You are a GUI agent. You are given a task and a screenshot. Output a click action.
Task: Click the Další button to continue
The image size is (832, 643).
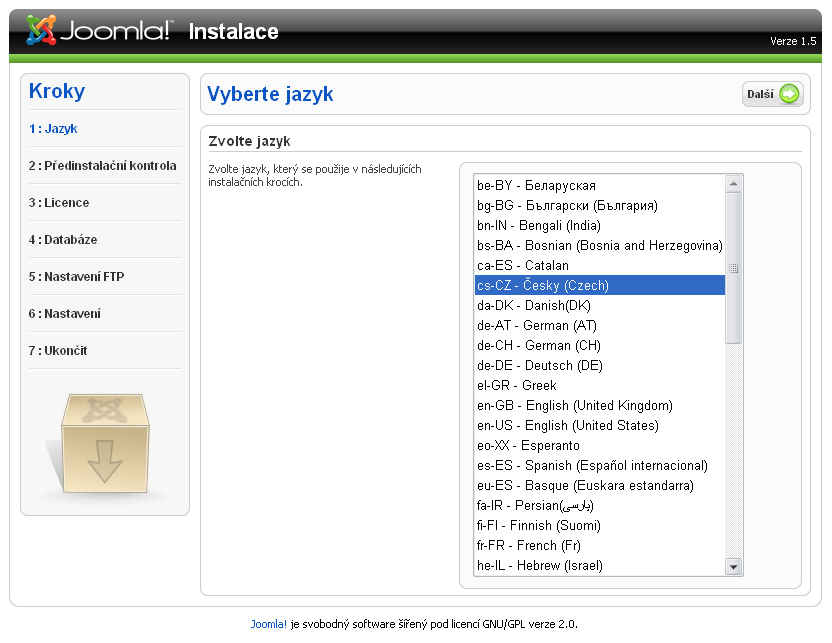pos(773,94)
